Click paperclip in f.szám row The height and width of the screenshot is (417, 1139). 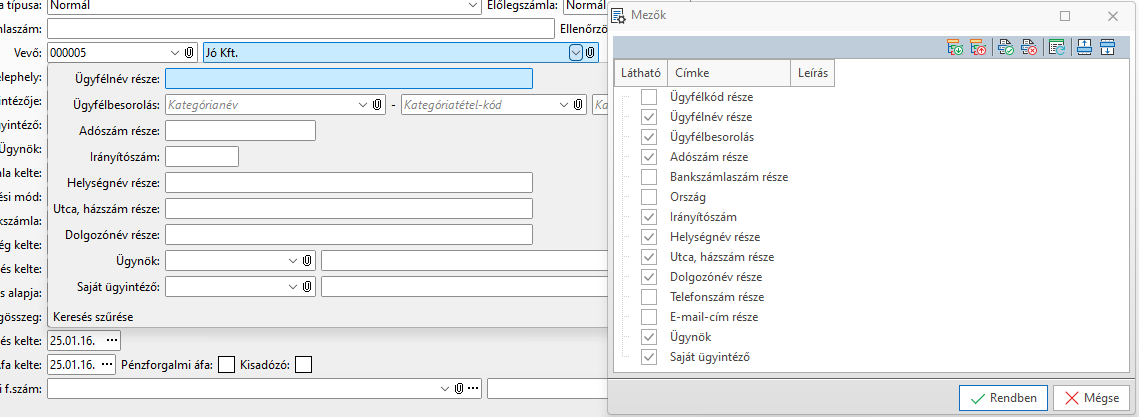point(459,389)
